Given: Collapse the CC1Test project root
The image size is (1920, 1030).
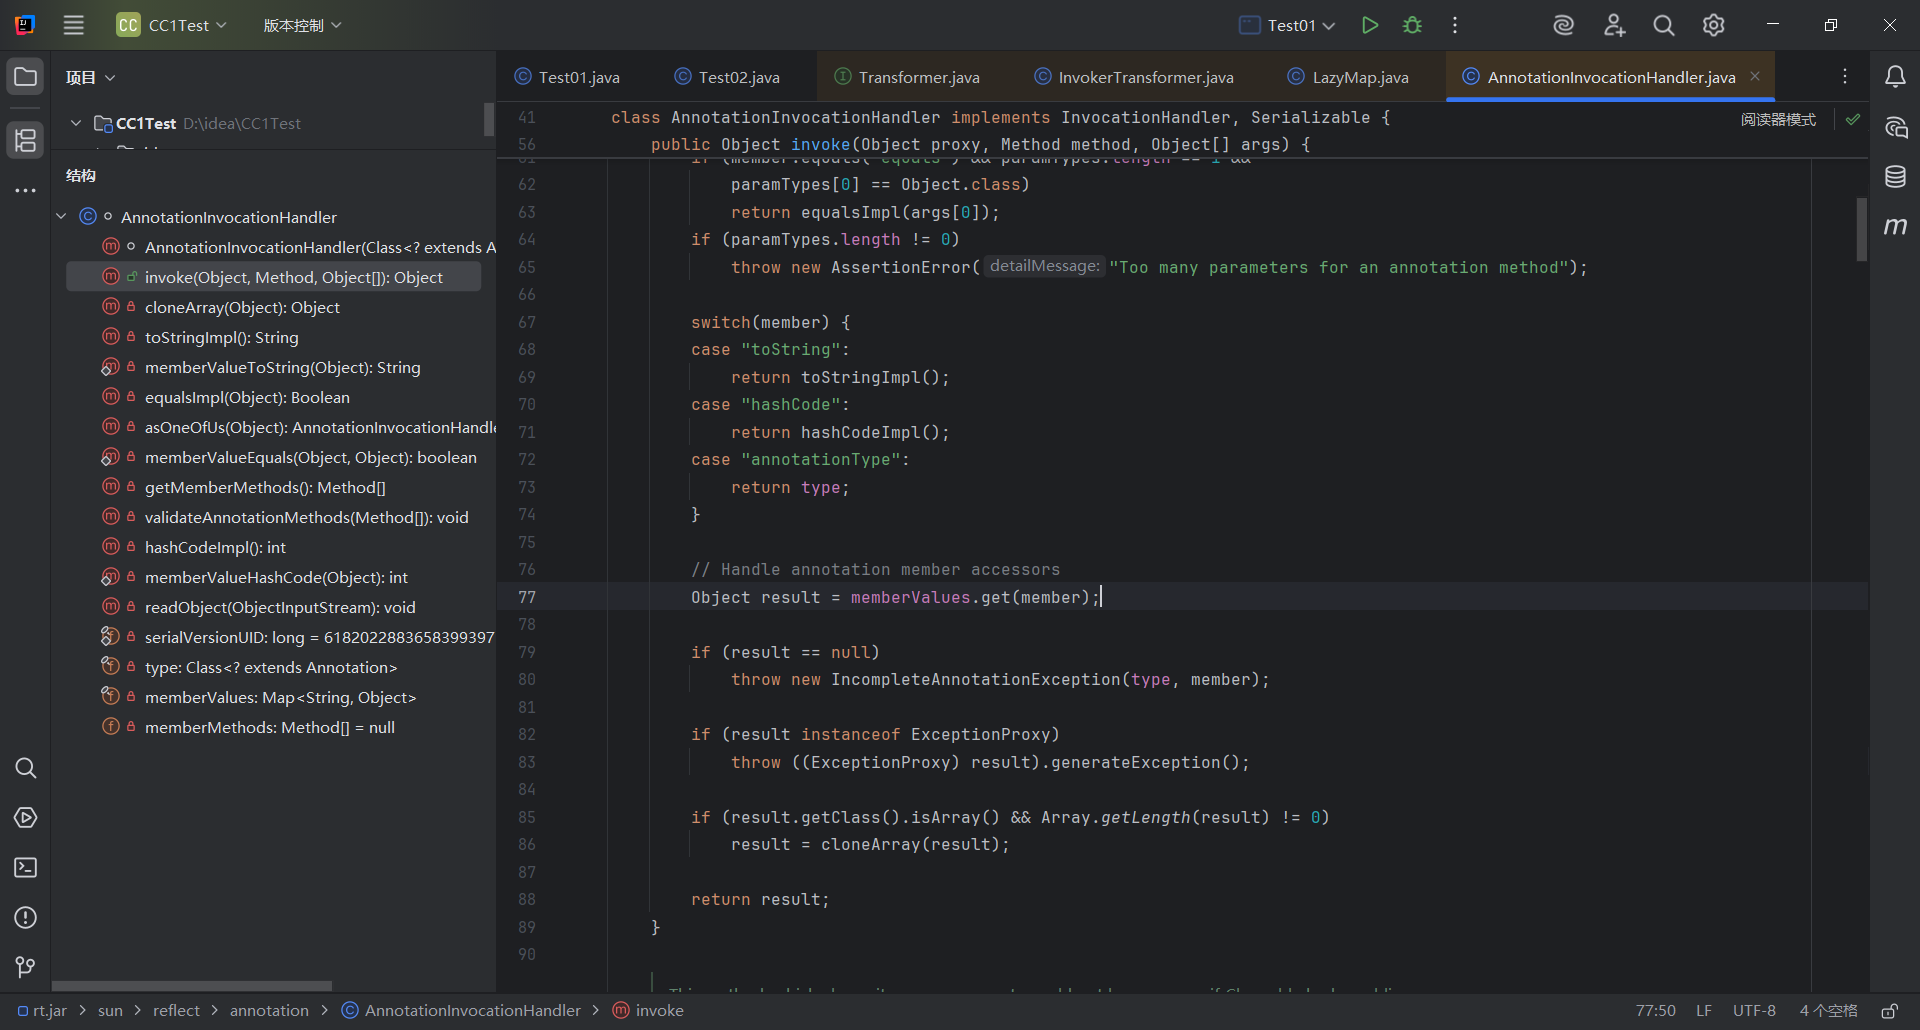Looking at the screenshot, I should pyautogui.click(x=75, y=123).
